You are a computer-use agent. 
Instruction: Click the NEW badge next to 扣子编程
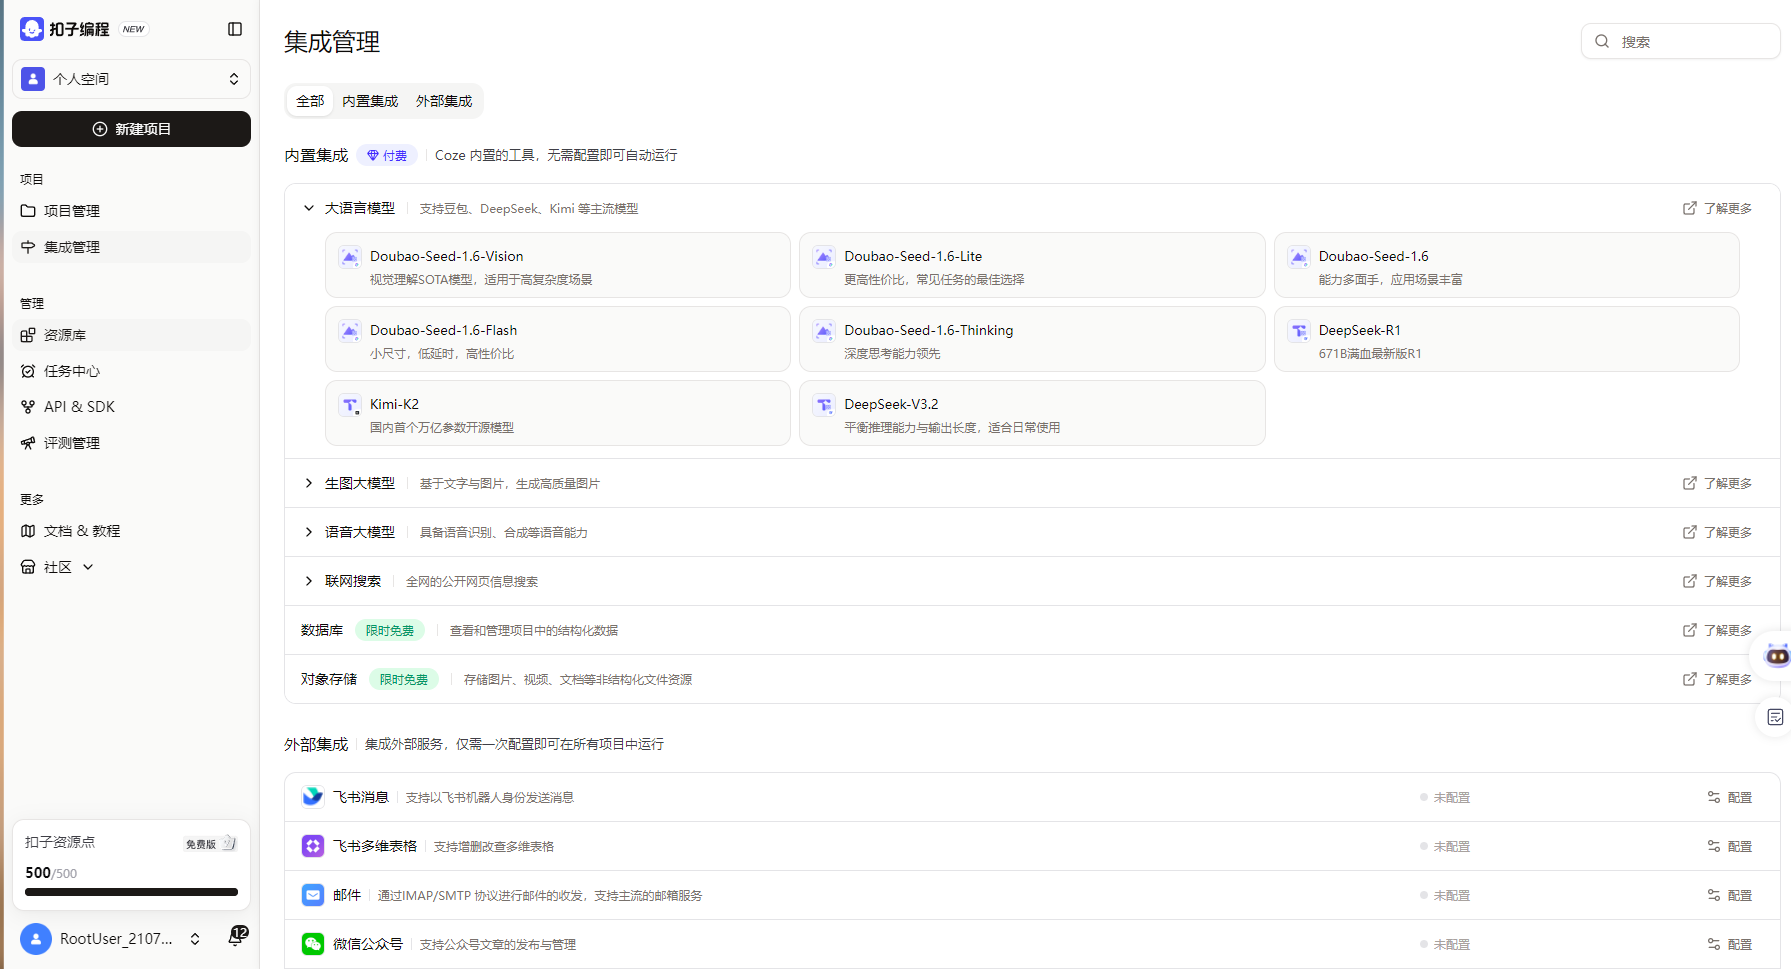(133, 29)
